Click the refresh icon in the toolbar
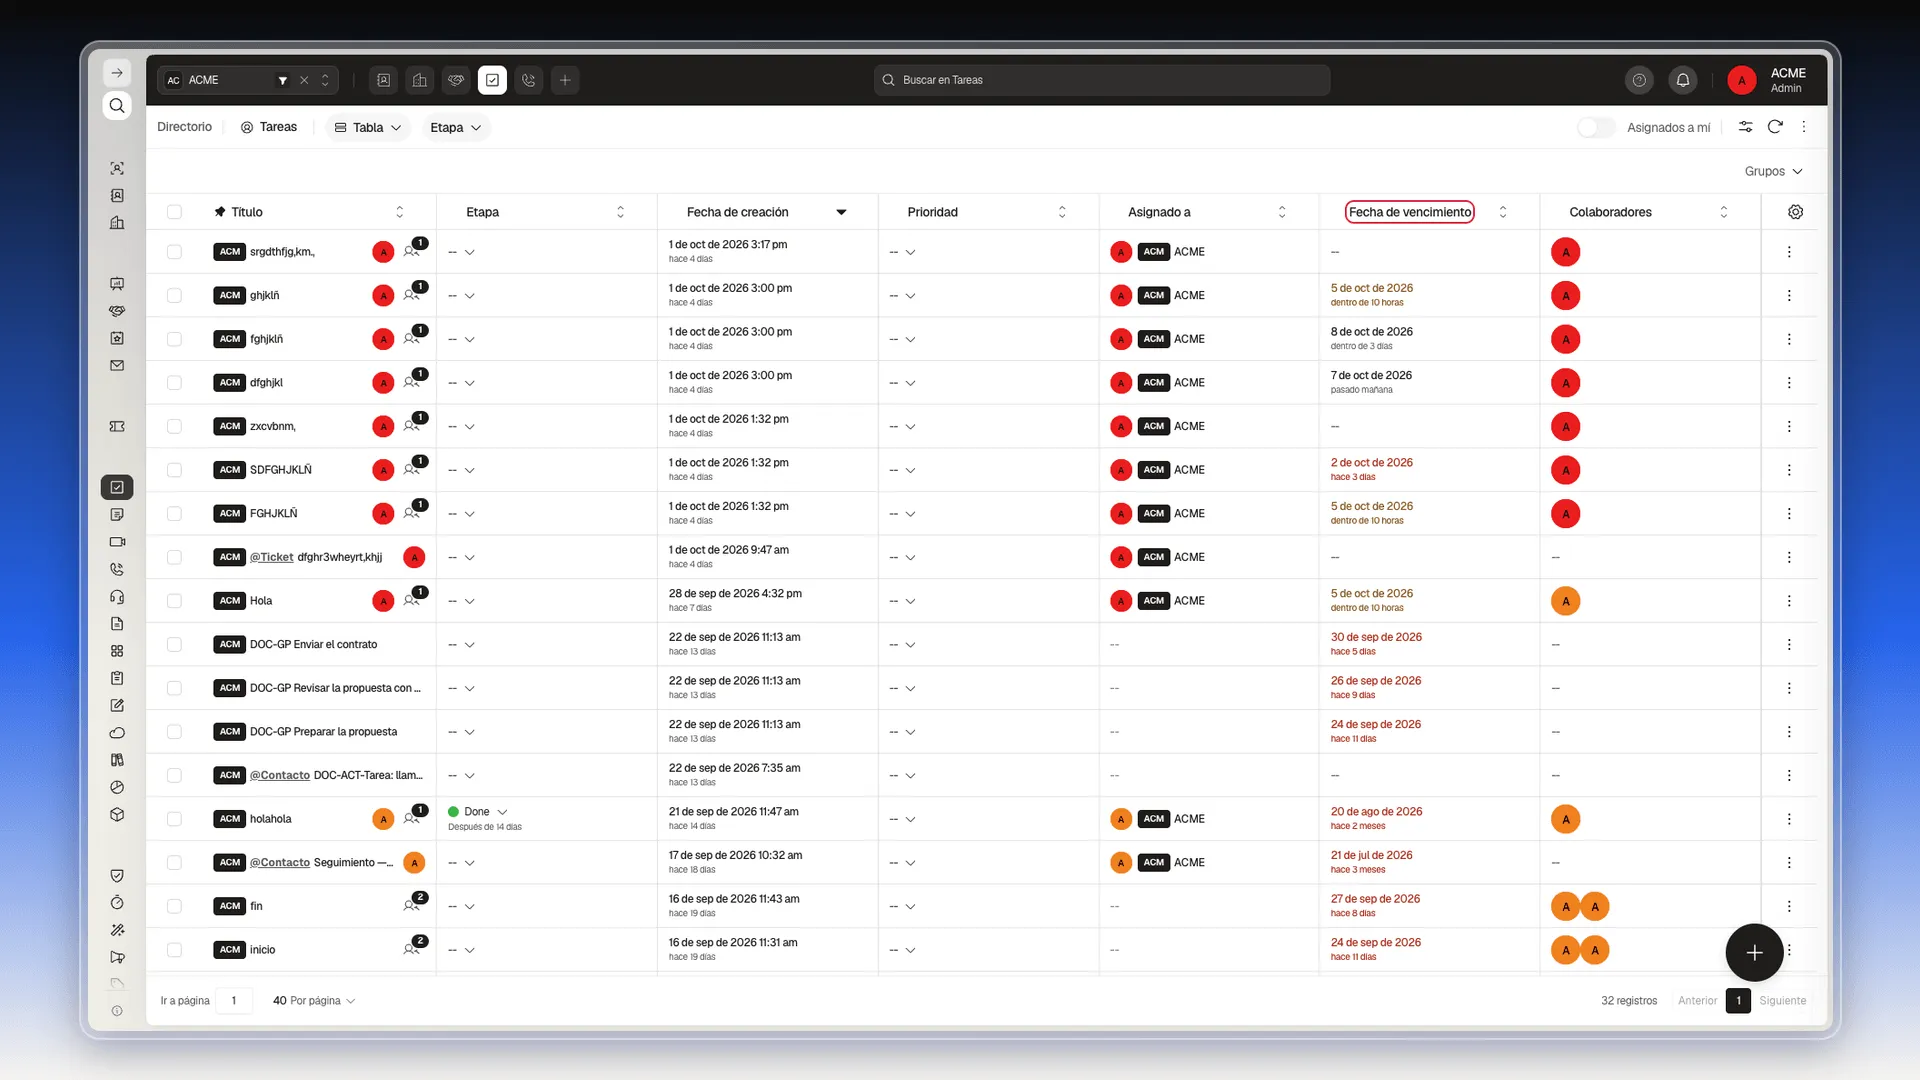Screen dimensions: 1920x1080 pyautogui.click(x=1775, y=127)
